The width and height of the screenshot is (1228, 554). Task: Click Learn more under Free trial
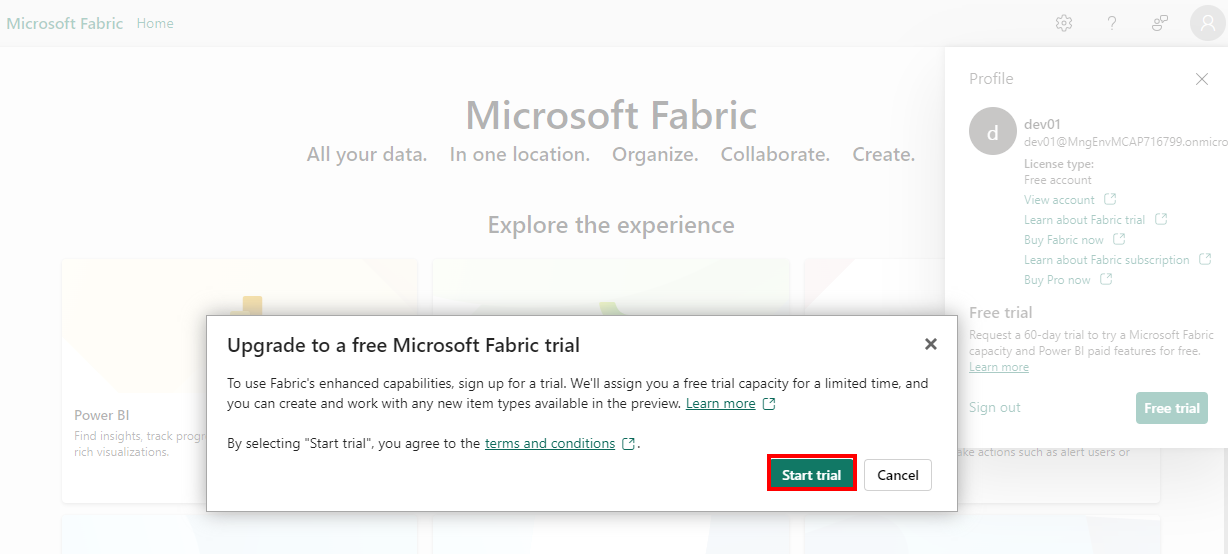click(x=998, y=367)
